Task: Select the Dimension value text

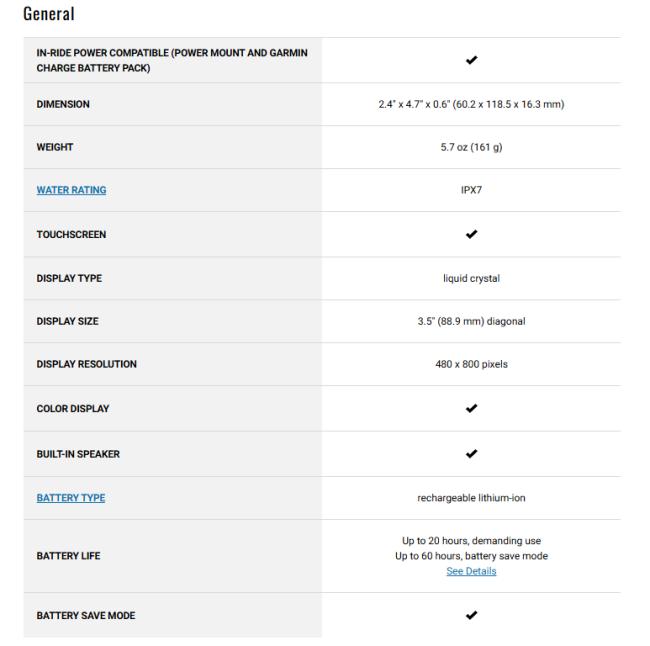Action: click(471, 104)
